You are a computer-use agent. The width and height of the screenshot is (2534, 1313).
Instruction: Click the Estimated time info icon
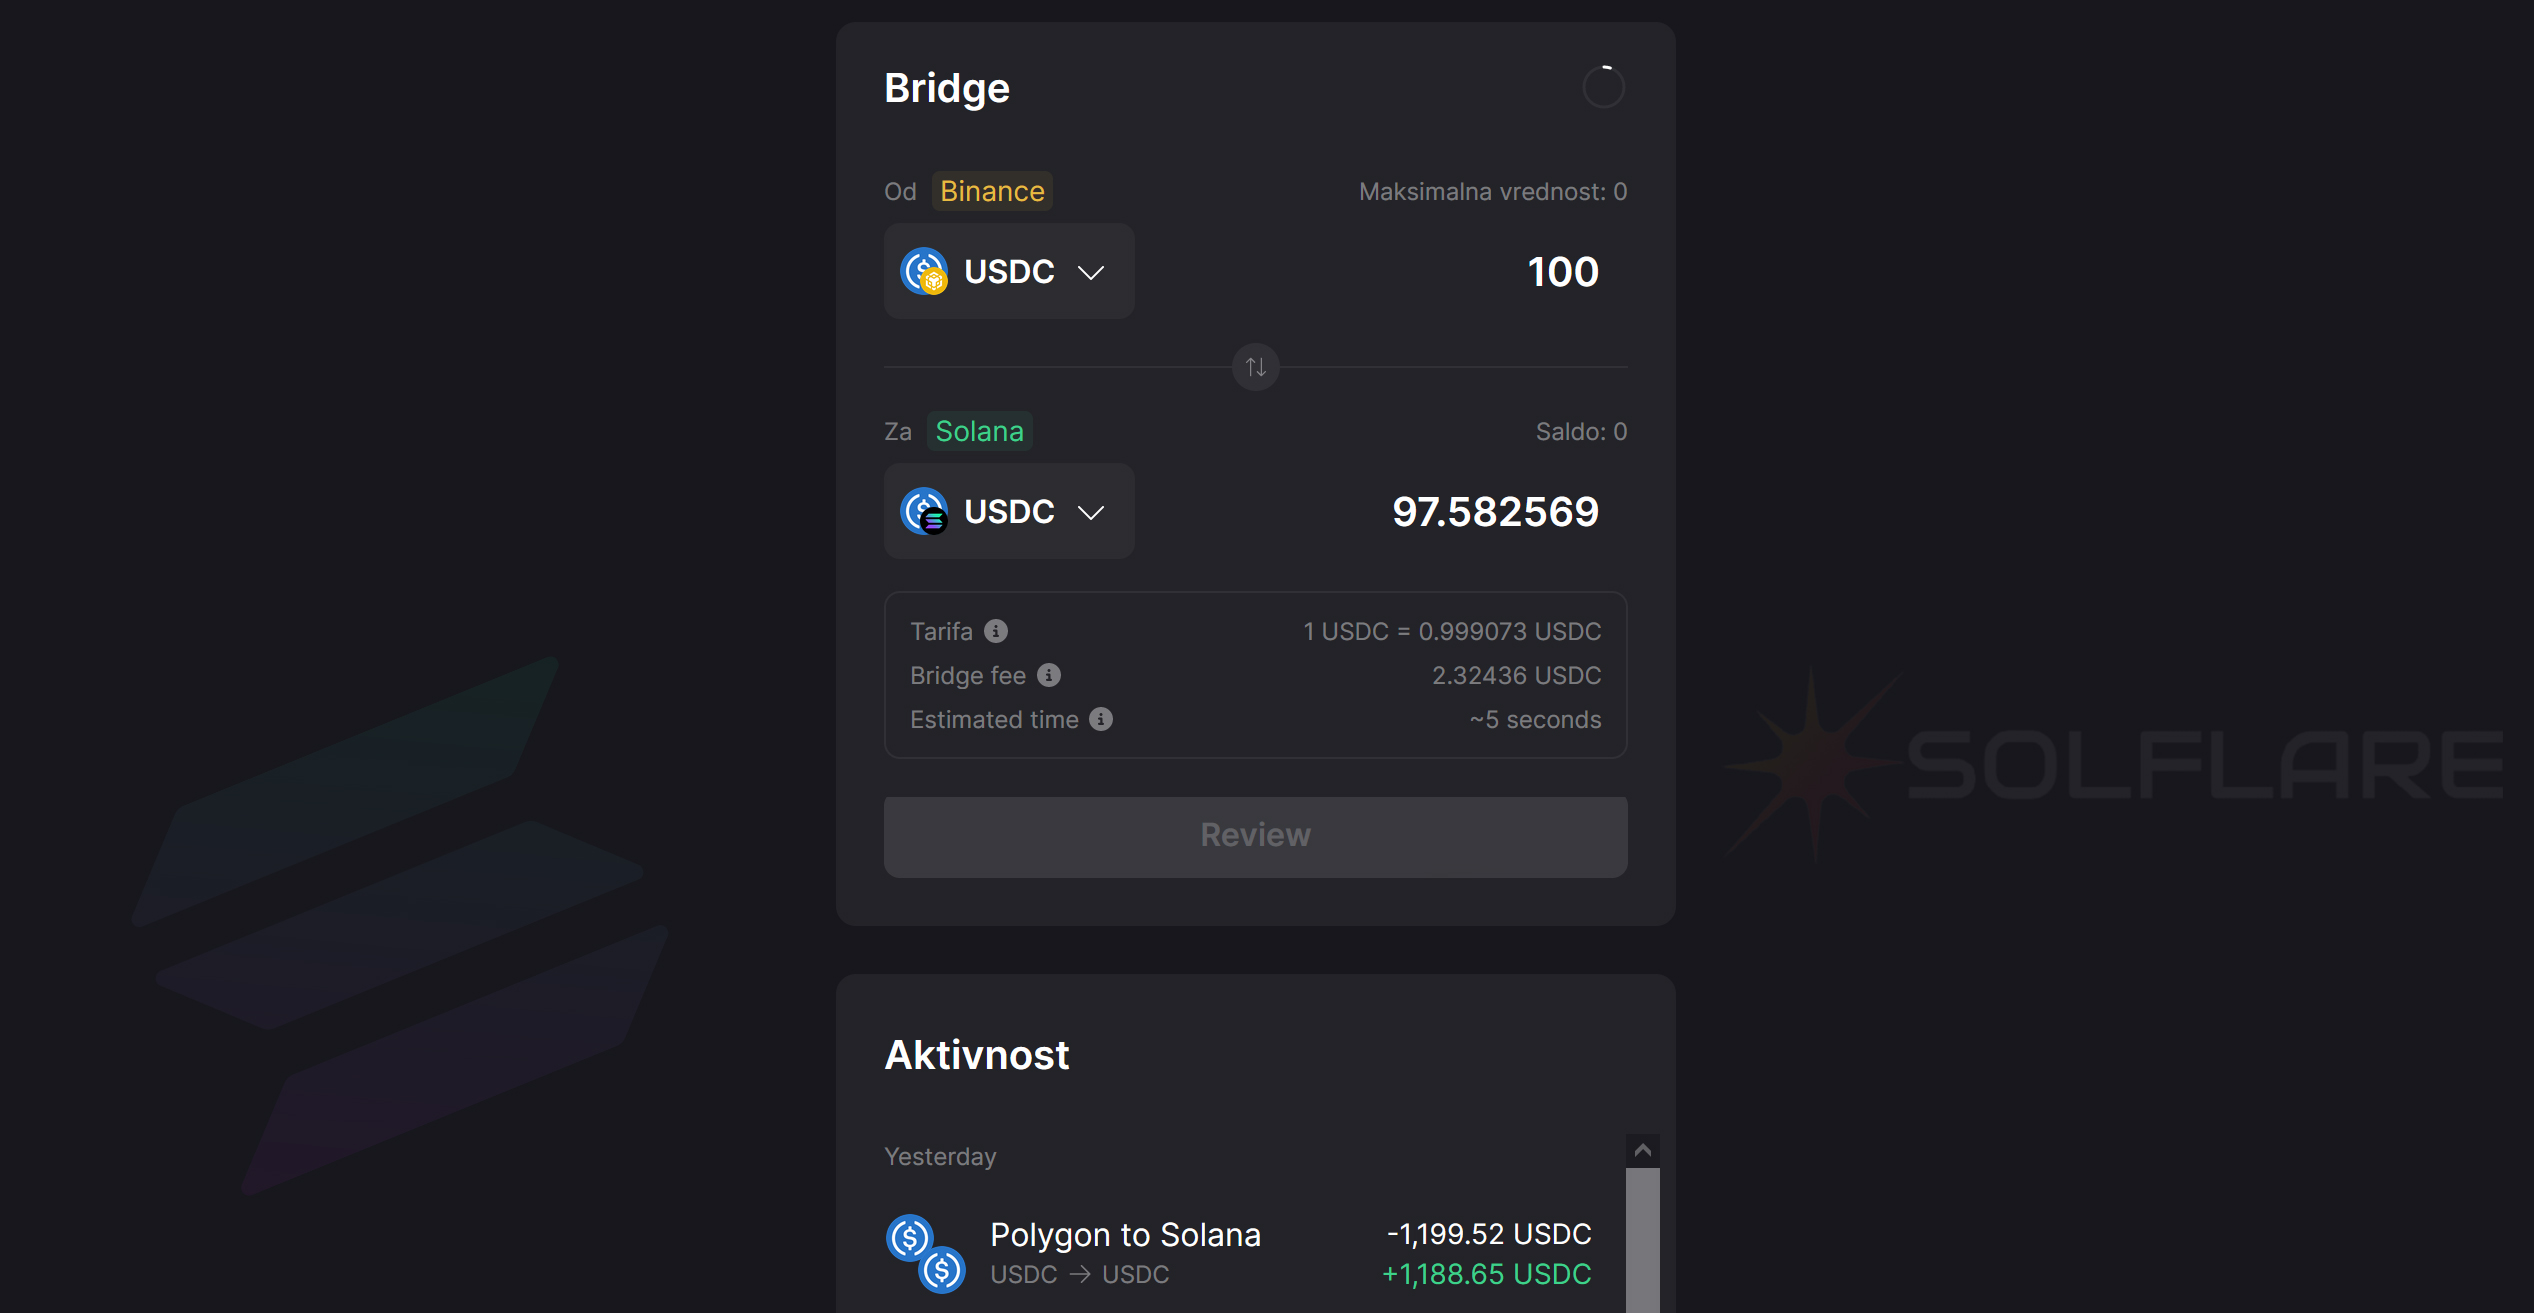(x=1101, y=719)
